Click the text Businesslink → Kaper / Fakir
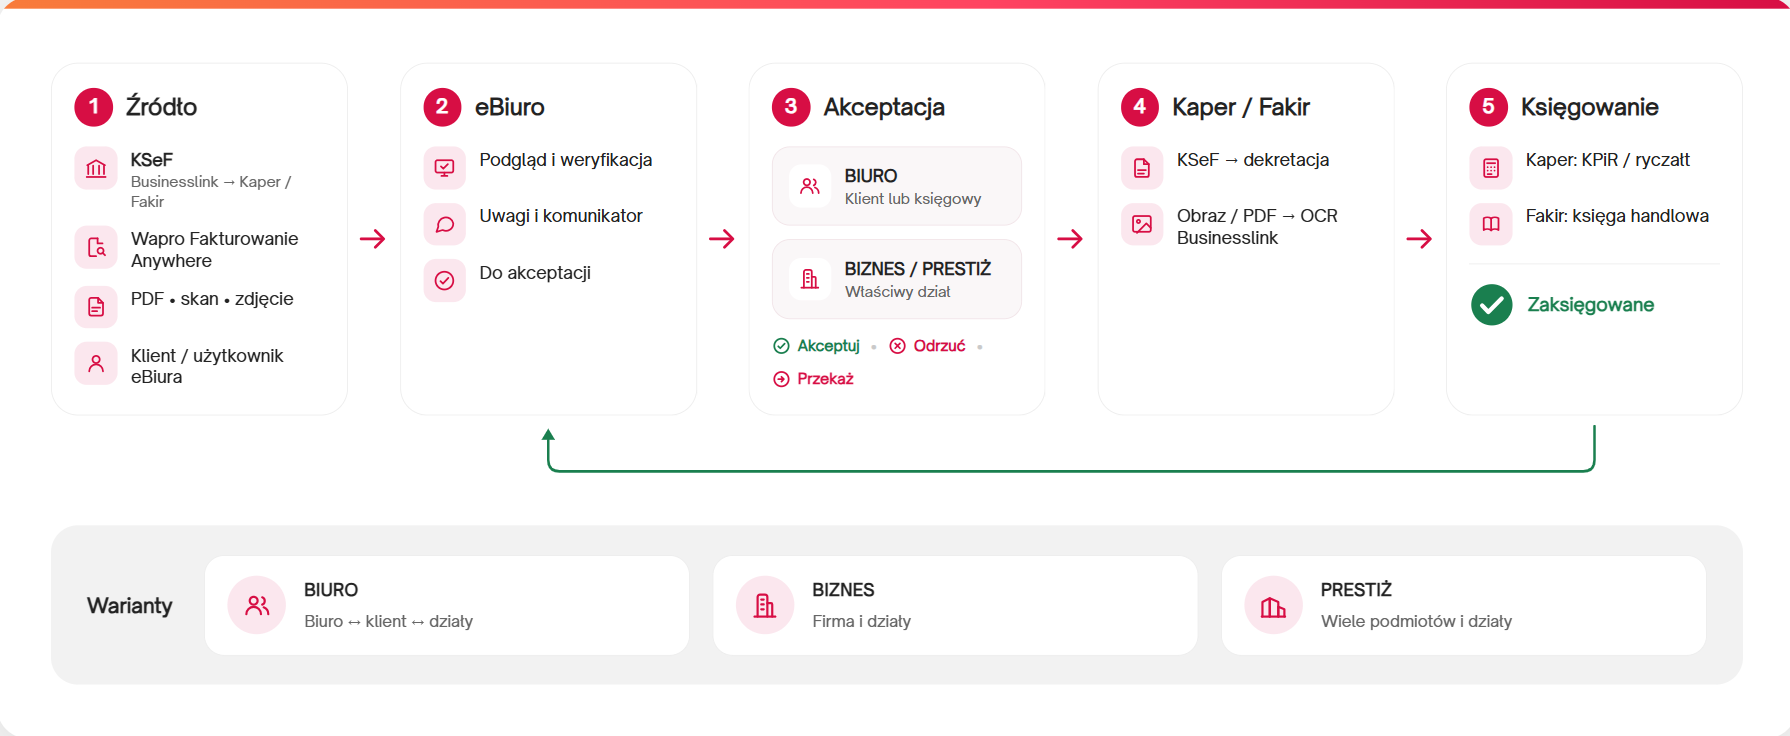 coord(211,191)
